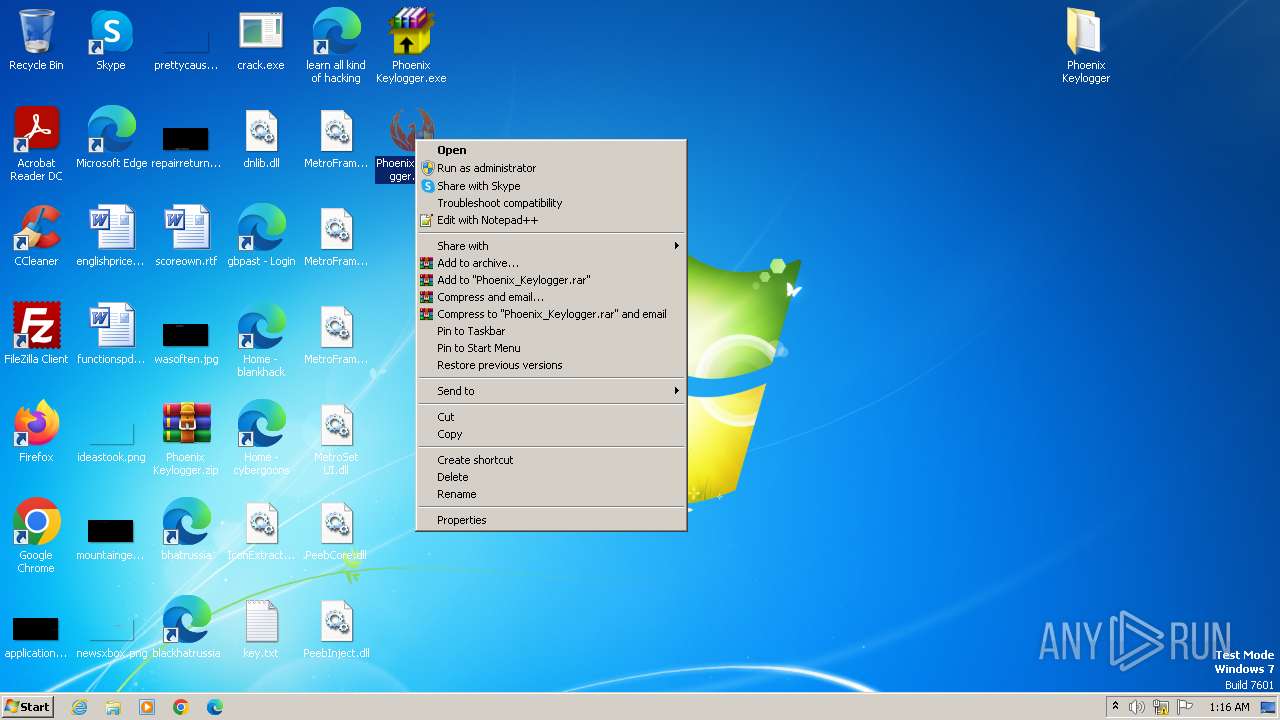
Task: Open Windows Explorer from the taskbar
Action: click(113, 707)
